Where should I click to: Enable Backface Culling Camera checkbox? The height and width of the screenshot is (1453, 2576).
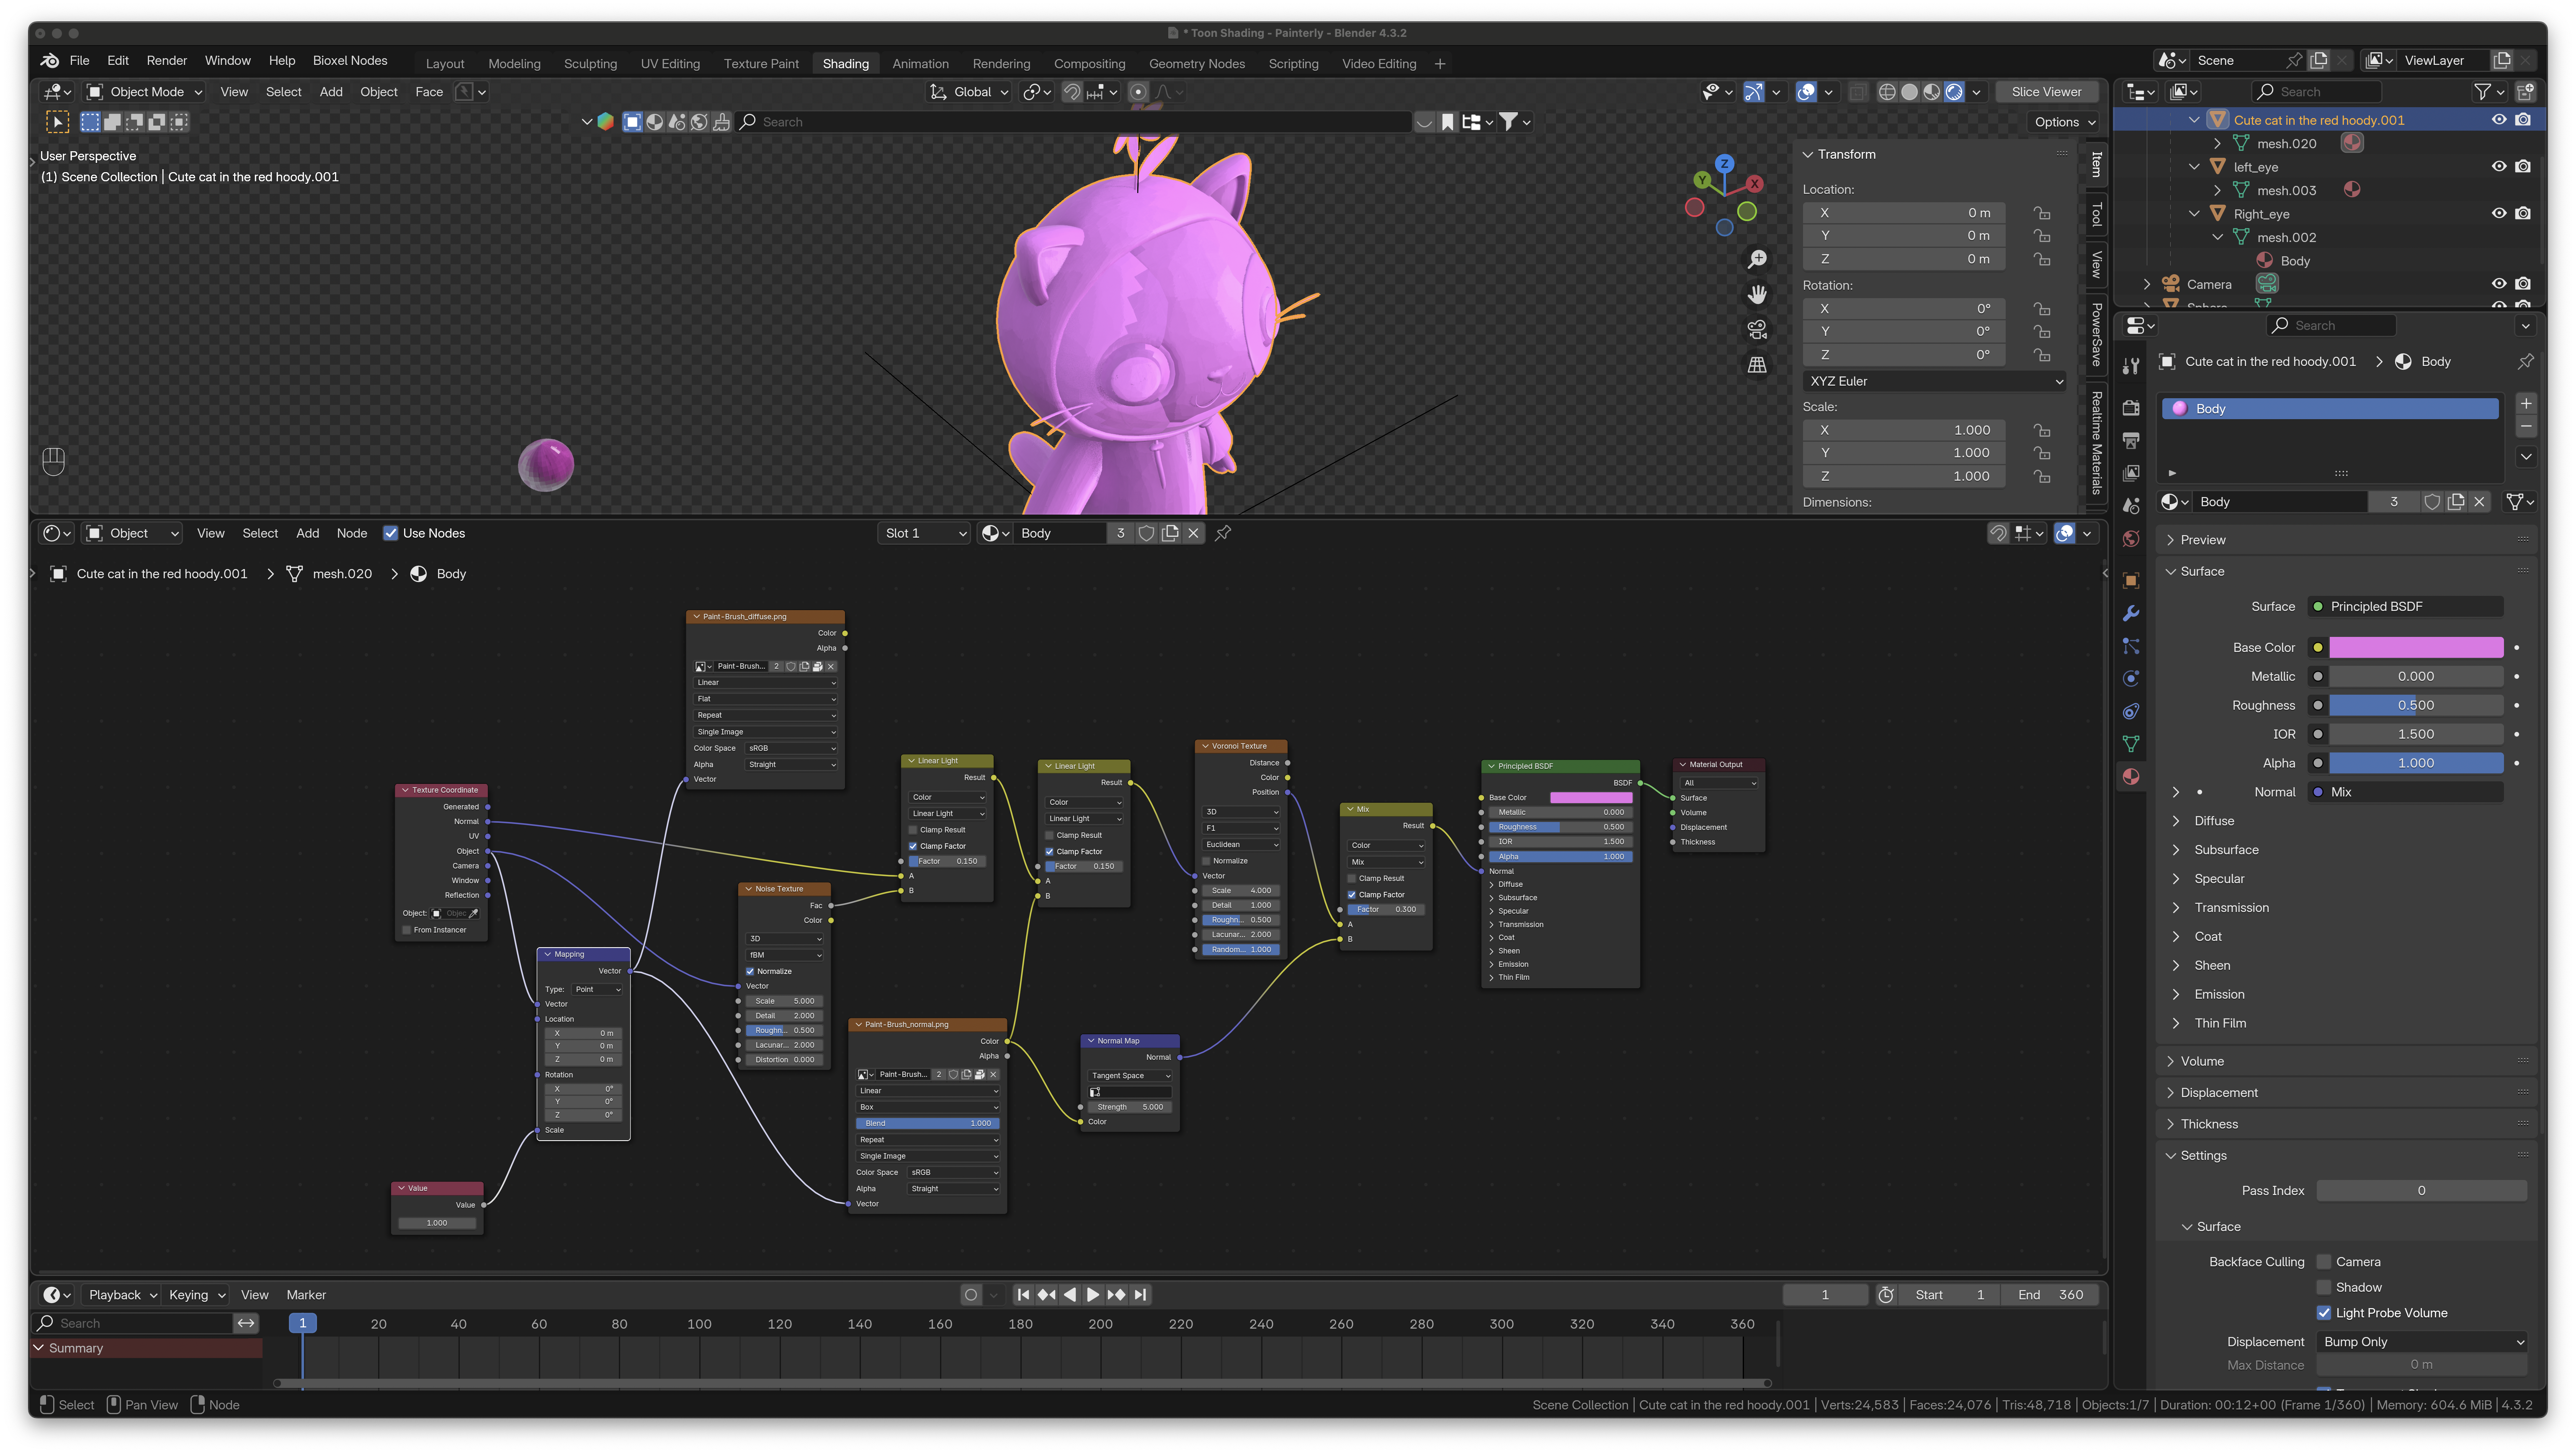coord(2324,1262)
